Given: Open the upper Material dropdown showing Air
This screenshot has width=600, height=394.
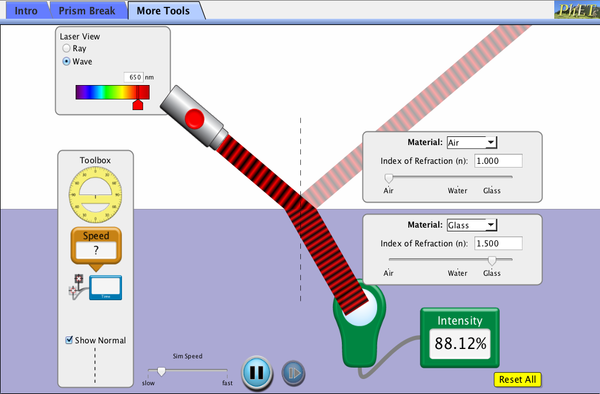Looking at the screenshot, I should coord(472,143).
